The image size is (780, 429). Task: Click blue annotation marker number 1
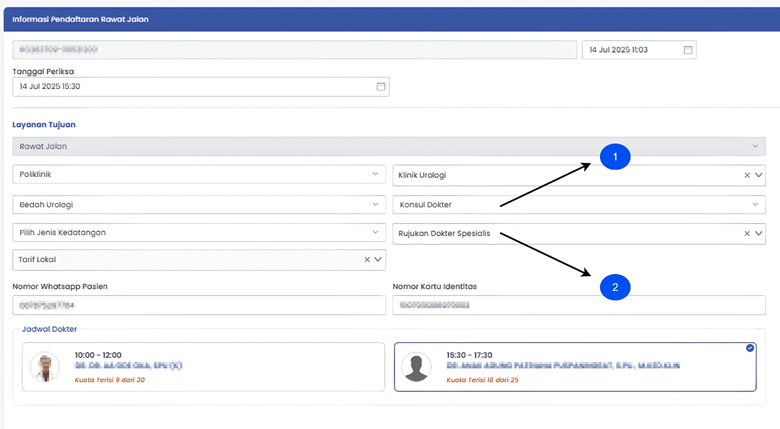(x=614, y=157)
